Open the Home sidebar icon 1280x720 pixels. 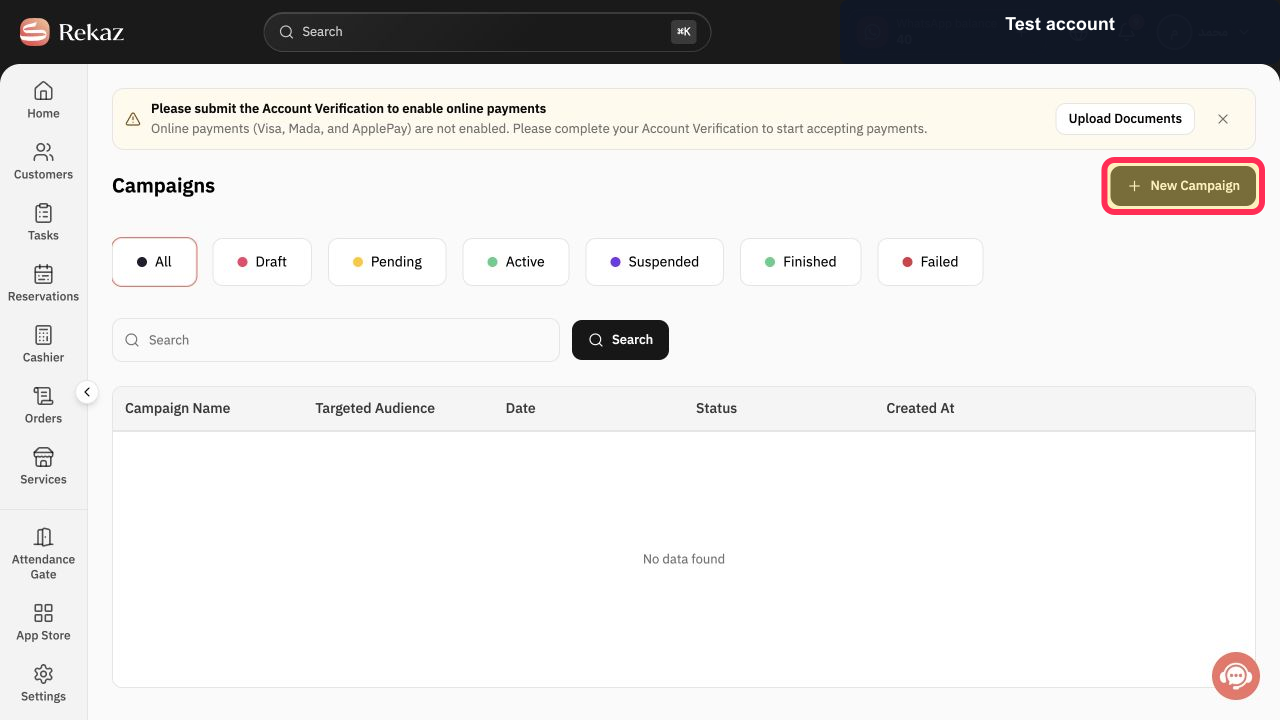(x=43, y=91)
